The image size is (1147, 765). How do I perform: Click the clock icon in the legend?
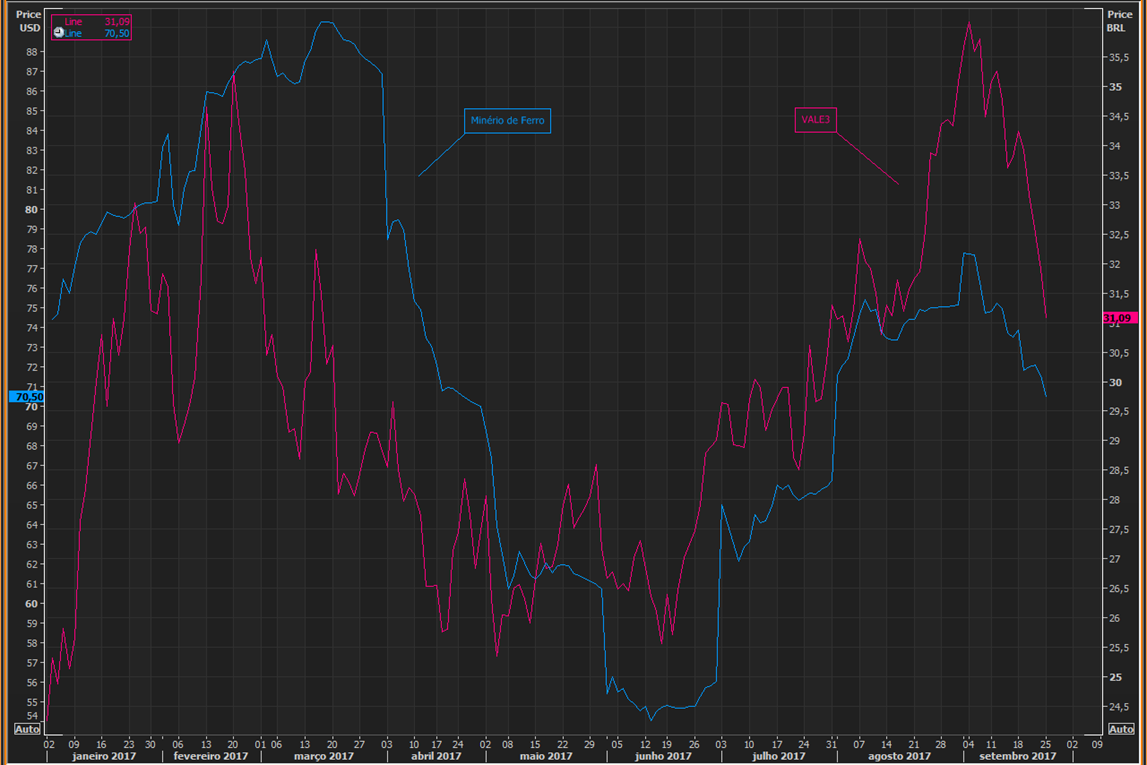coord(58,33)
